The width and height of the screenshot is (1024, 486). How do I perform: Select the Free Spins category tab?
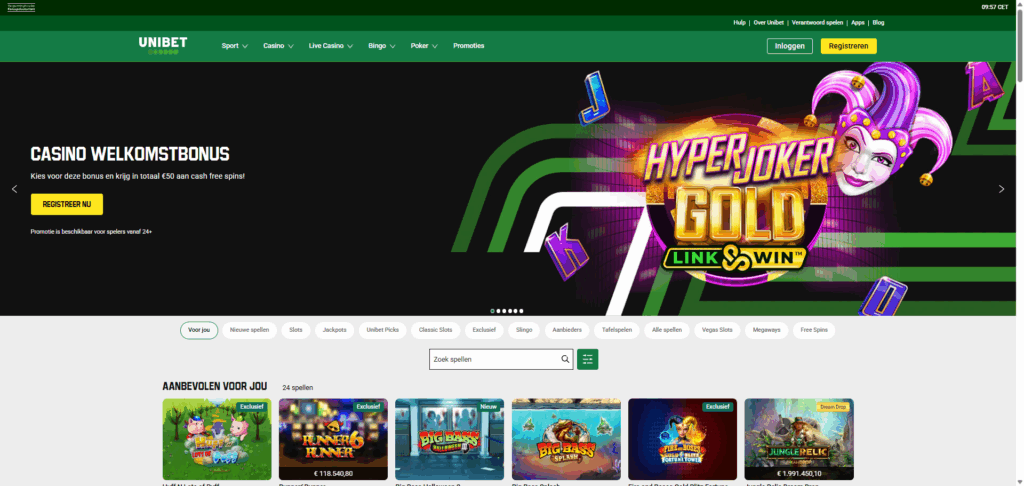tap(814, 331)
